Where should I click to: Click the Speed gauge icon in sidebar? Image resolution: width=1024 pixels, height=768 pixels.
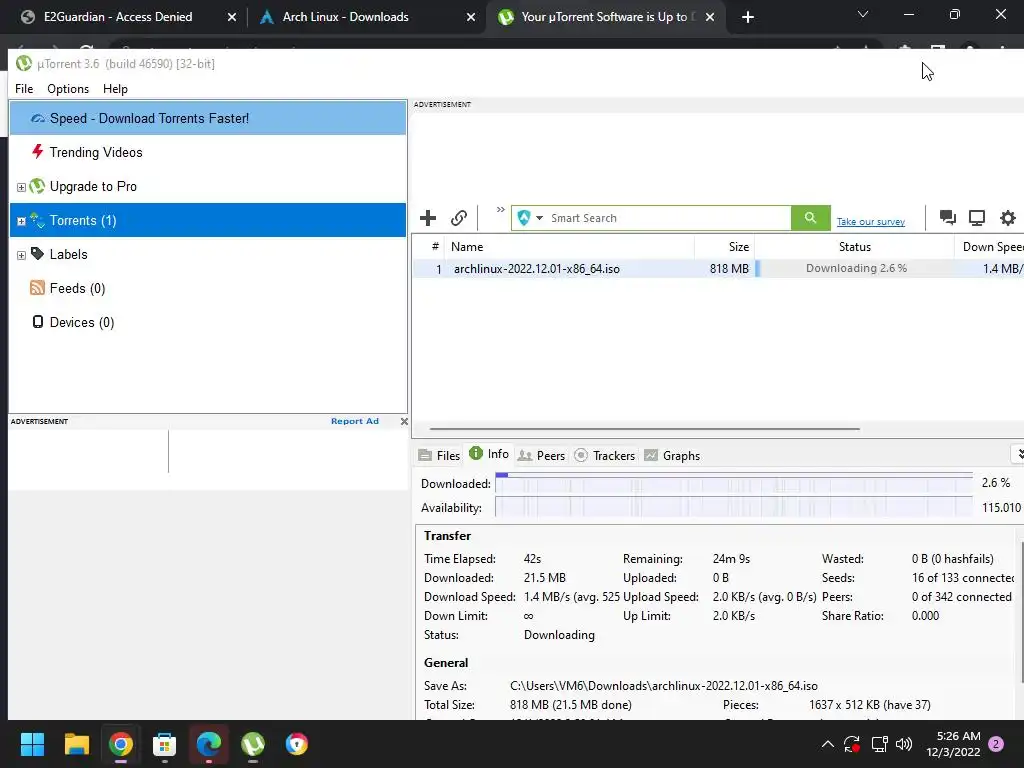(38, 118)
